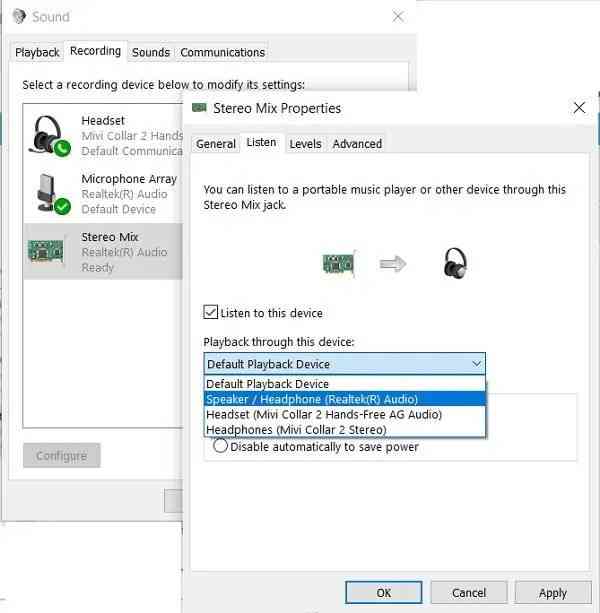Select Disable automatically to save power radio
Viewport: 600px width, 613px height.
220,445
